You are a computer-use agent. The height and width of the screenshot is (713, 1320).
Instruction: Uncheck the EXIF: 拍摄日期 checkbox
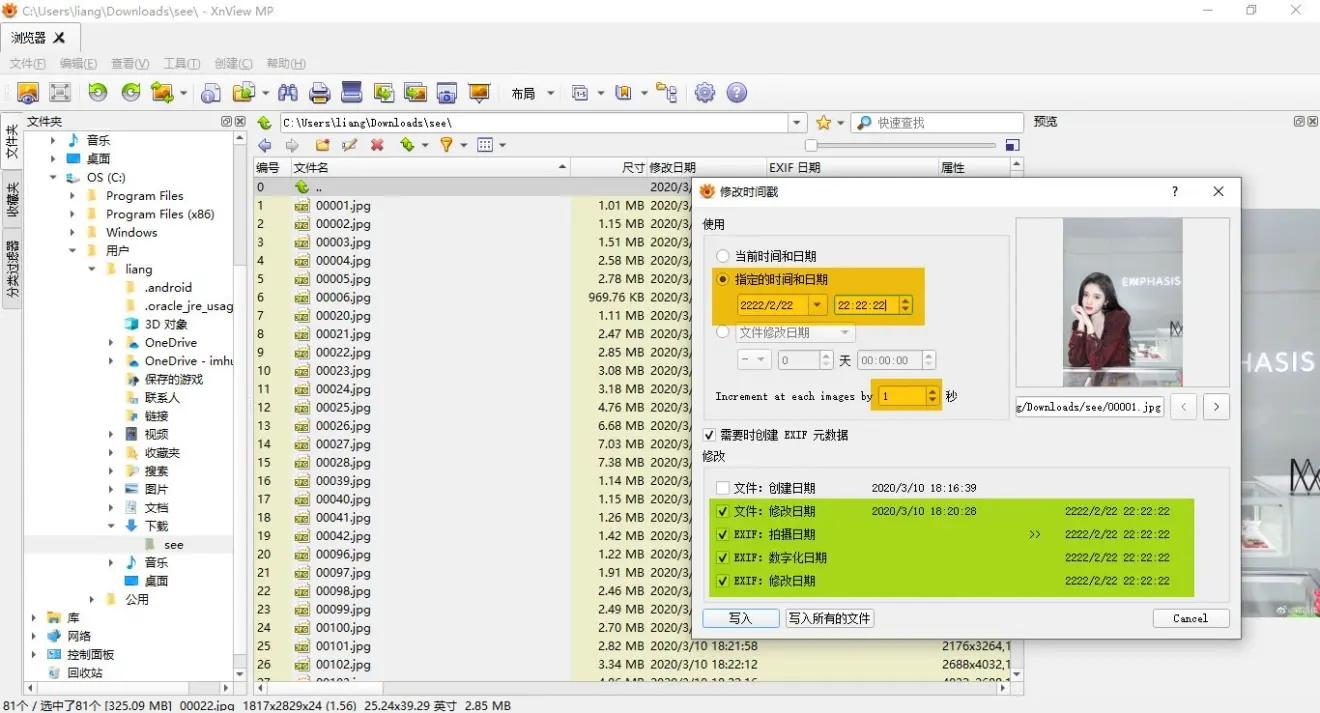[x=723, y=534]
